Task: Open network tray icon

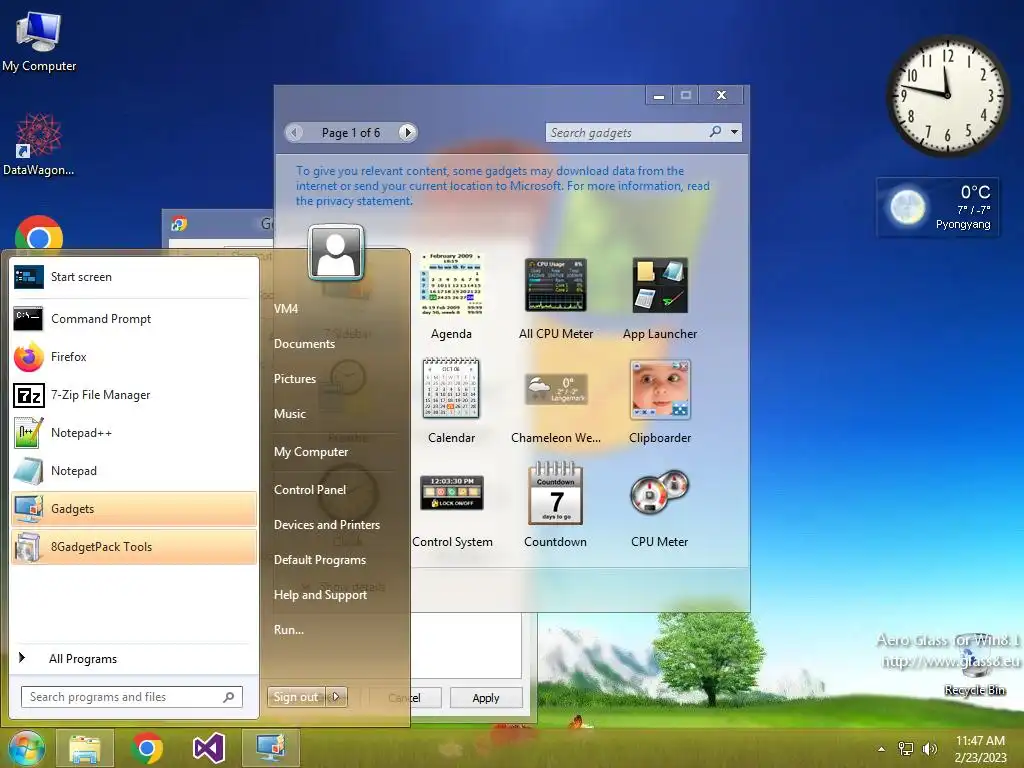Action: click(x=905, y=749)
